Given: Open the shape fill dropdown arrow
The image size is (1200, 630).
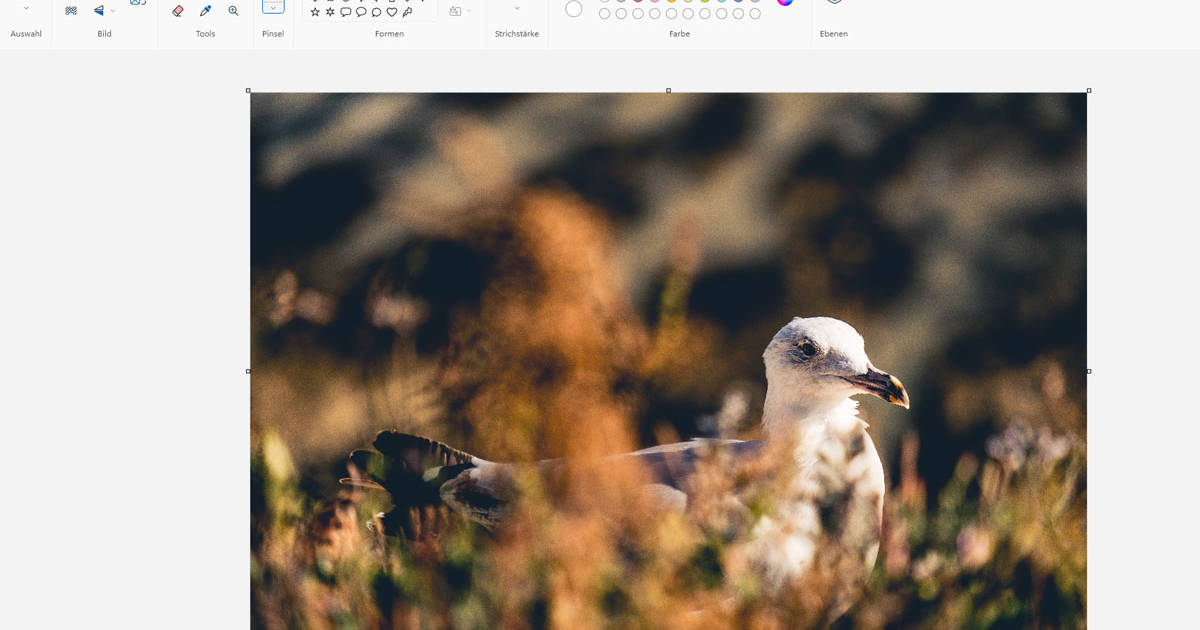Looking at the screenshot, I should 469,11.
